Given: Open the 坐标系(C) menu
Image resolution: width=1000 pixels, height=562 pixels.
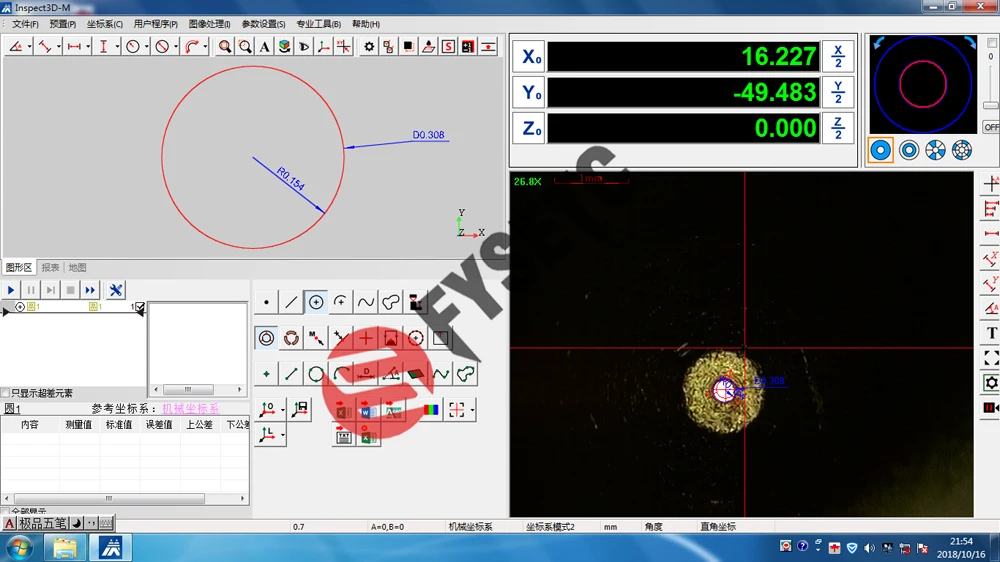Looking at the screenshot, I should (x=105, y=24).
